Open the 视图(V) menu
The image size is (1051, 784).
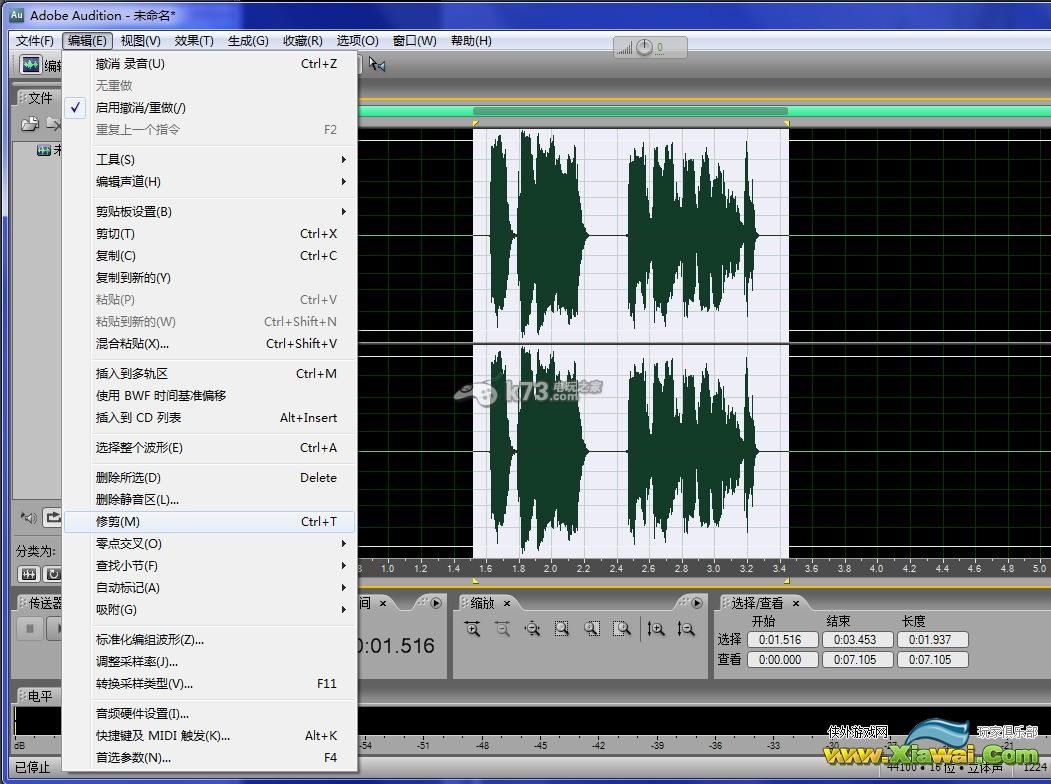click(x=141, y=41)
